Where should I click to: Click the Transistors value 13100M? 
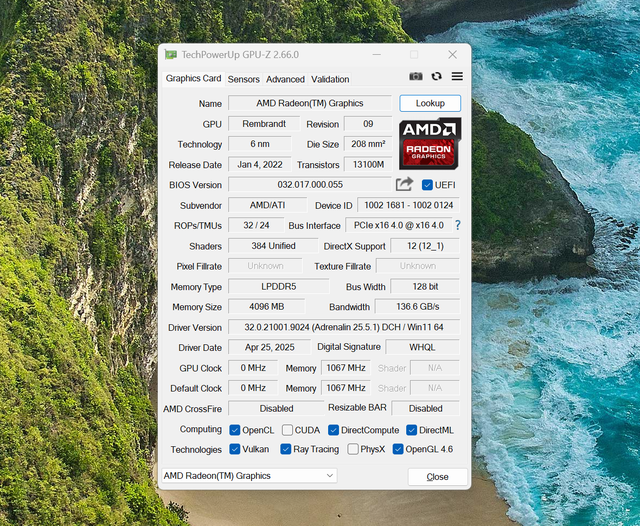tap(368, 164)
